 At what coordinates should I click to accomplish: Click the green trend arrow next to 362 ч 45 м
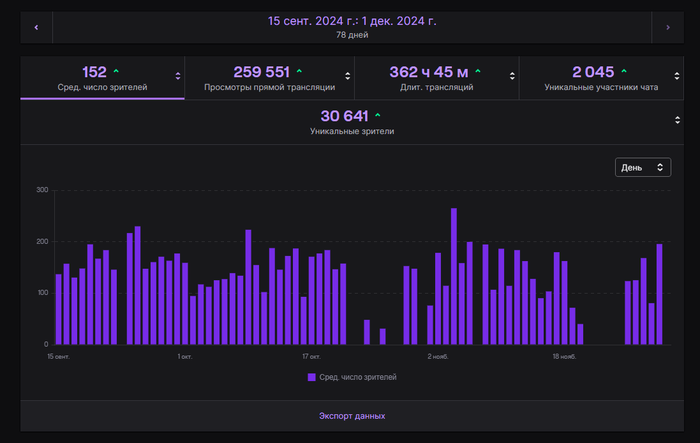click(x=478, y=71)
